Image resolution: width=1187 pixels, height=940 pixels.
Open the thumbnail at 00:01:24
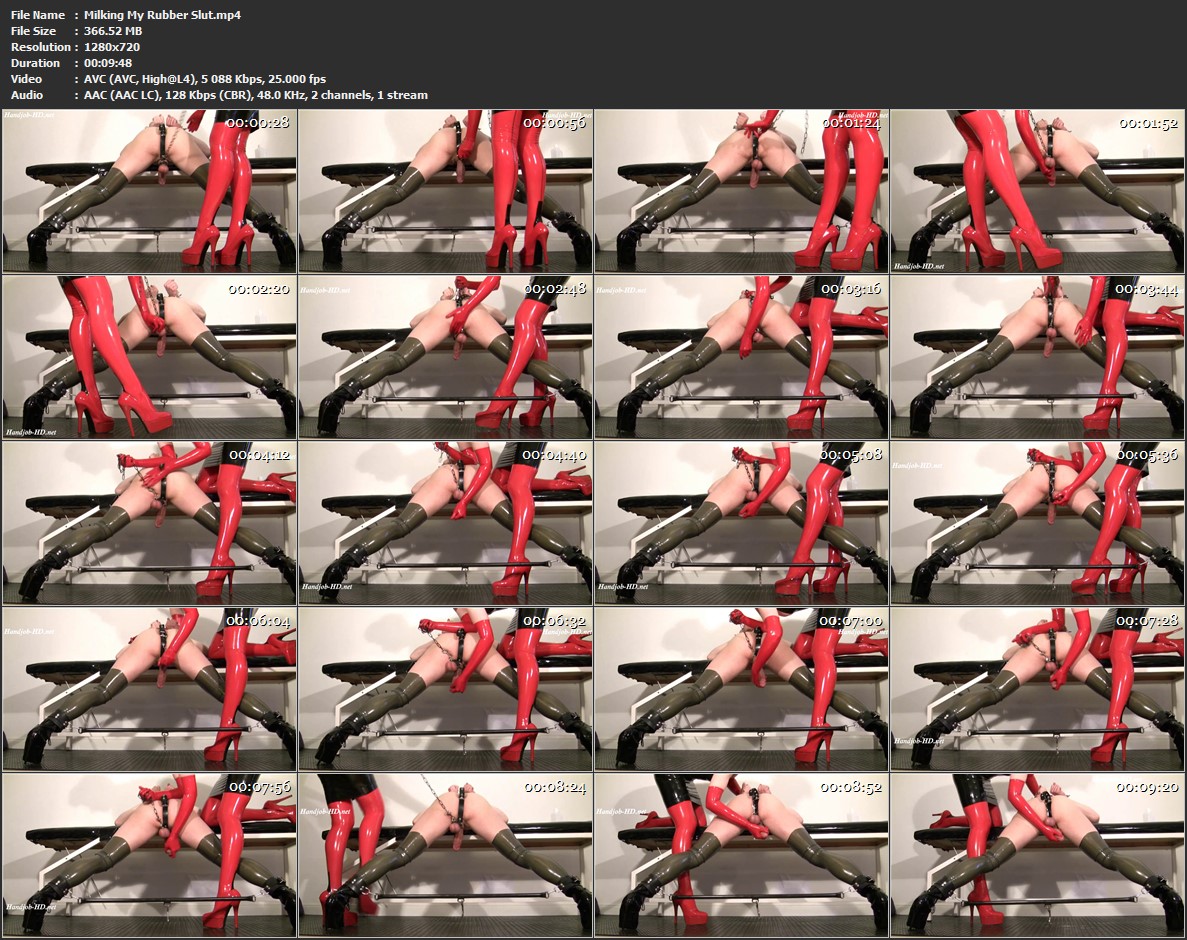[742, 191]
